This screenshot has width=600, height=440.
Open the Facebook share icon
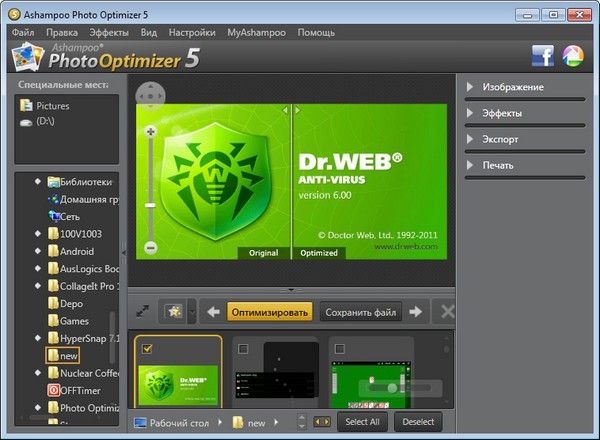coord(543,56)
